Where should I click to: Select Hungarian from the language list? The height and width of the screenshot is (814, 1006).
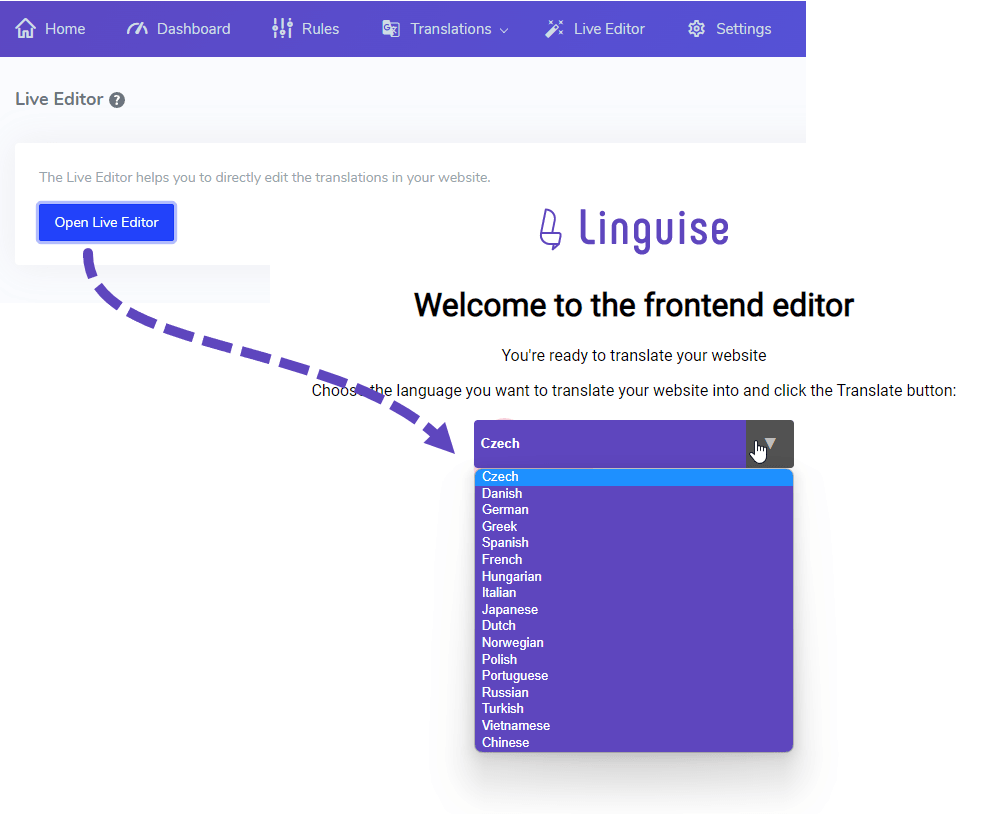(634, 577)
